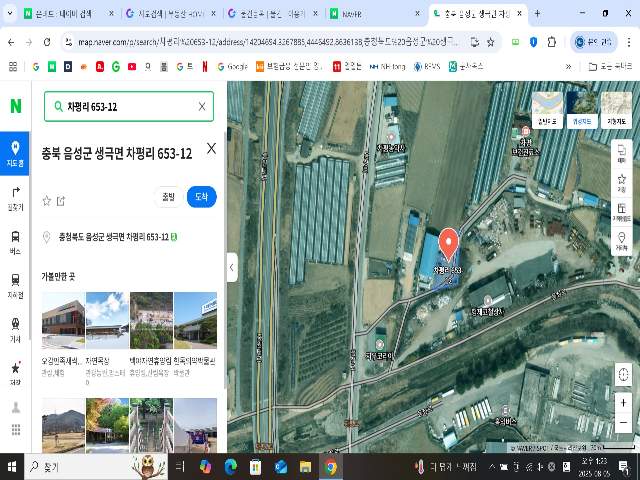
Task: Click the red location pin on map
Action: tap(449, 244)
